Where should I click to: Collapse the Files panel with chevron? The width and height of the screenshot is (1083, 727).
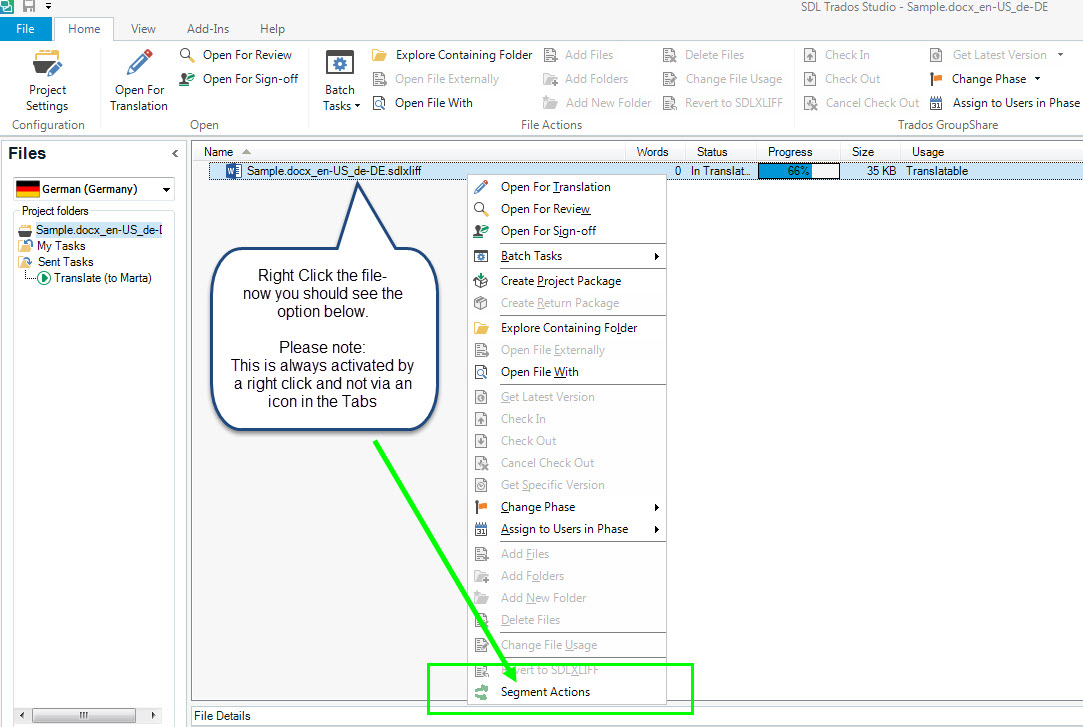coord(175,154)
